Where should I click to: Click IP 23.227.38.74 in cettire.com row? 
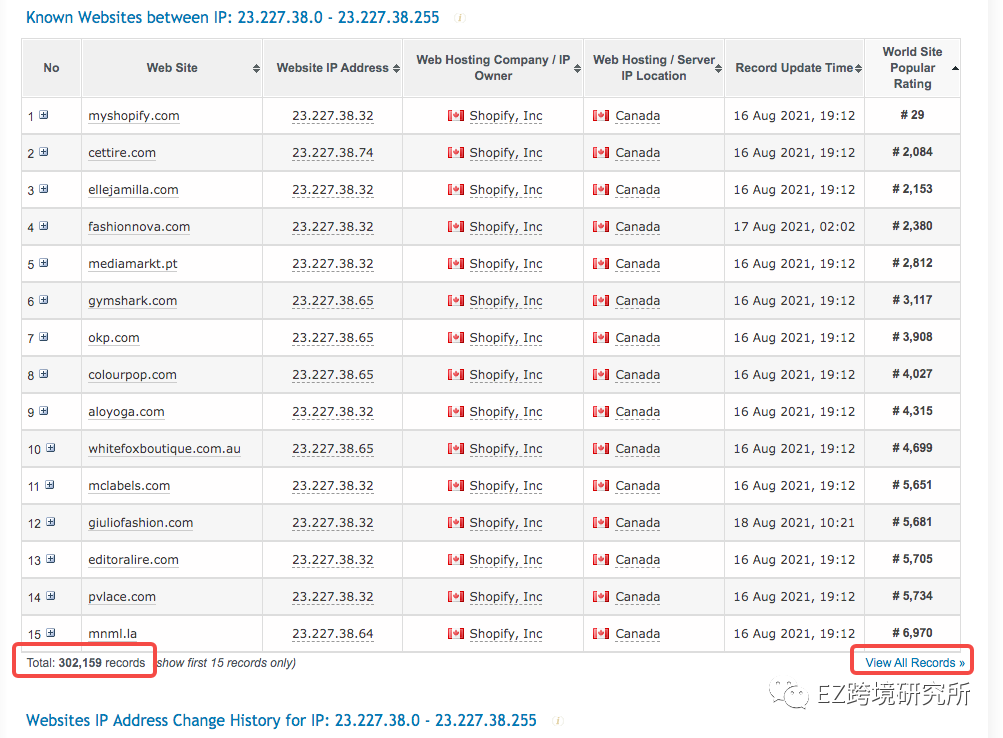[x=333, y=153]
